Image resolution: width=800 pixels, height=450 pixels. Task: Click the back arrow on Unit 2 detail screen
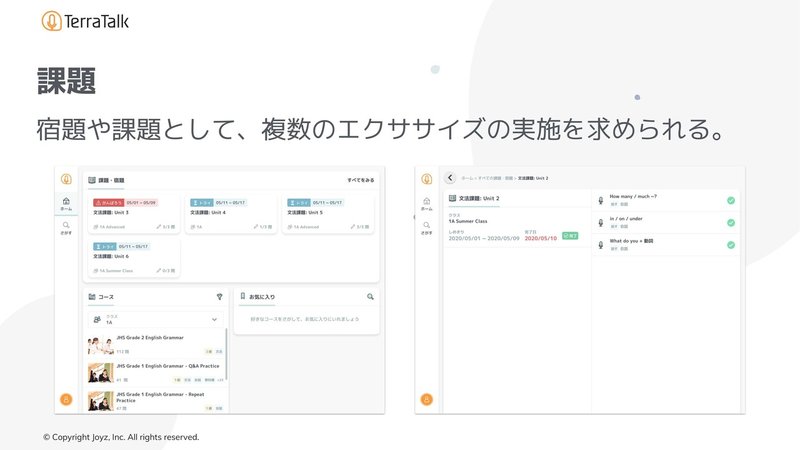point(450,178)
